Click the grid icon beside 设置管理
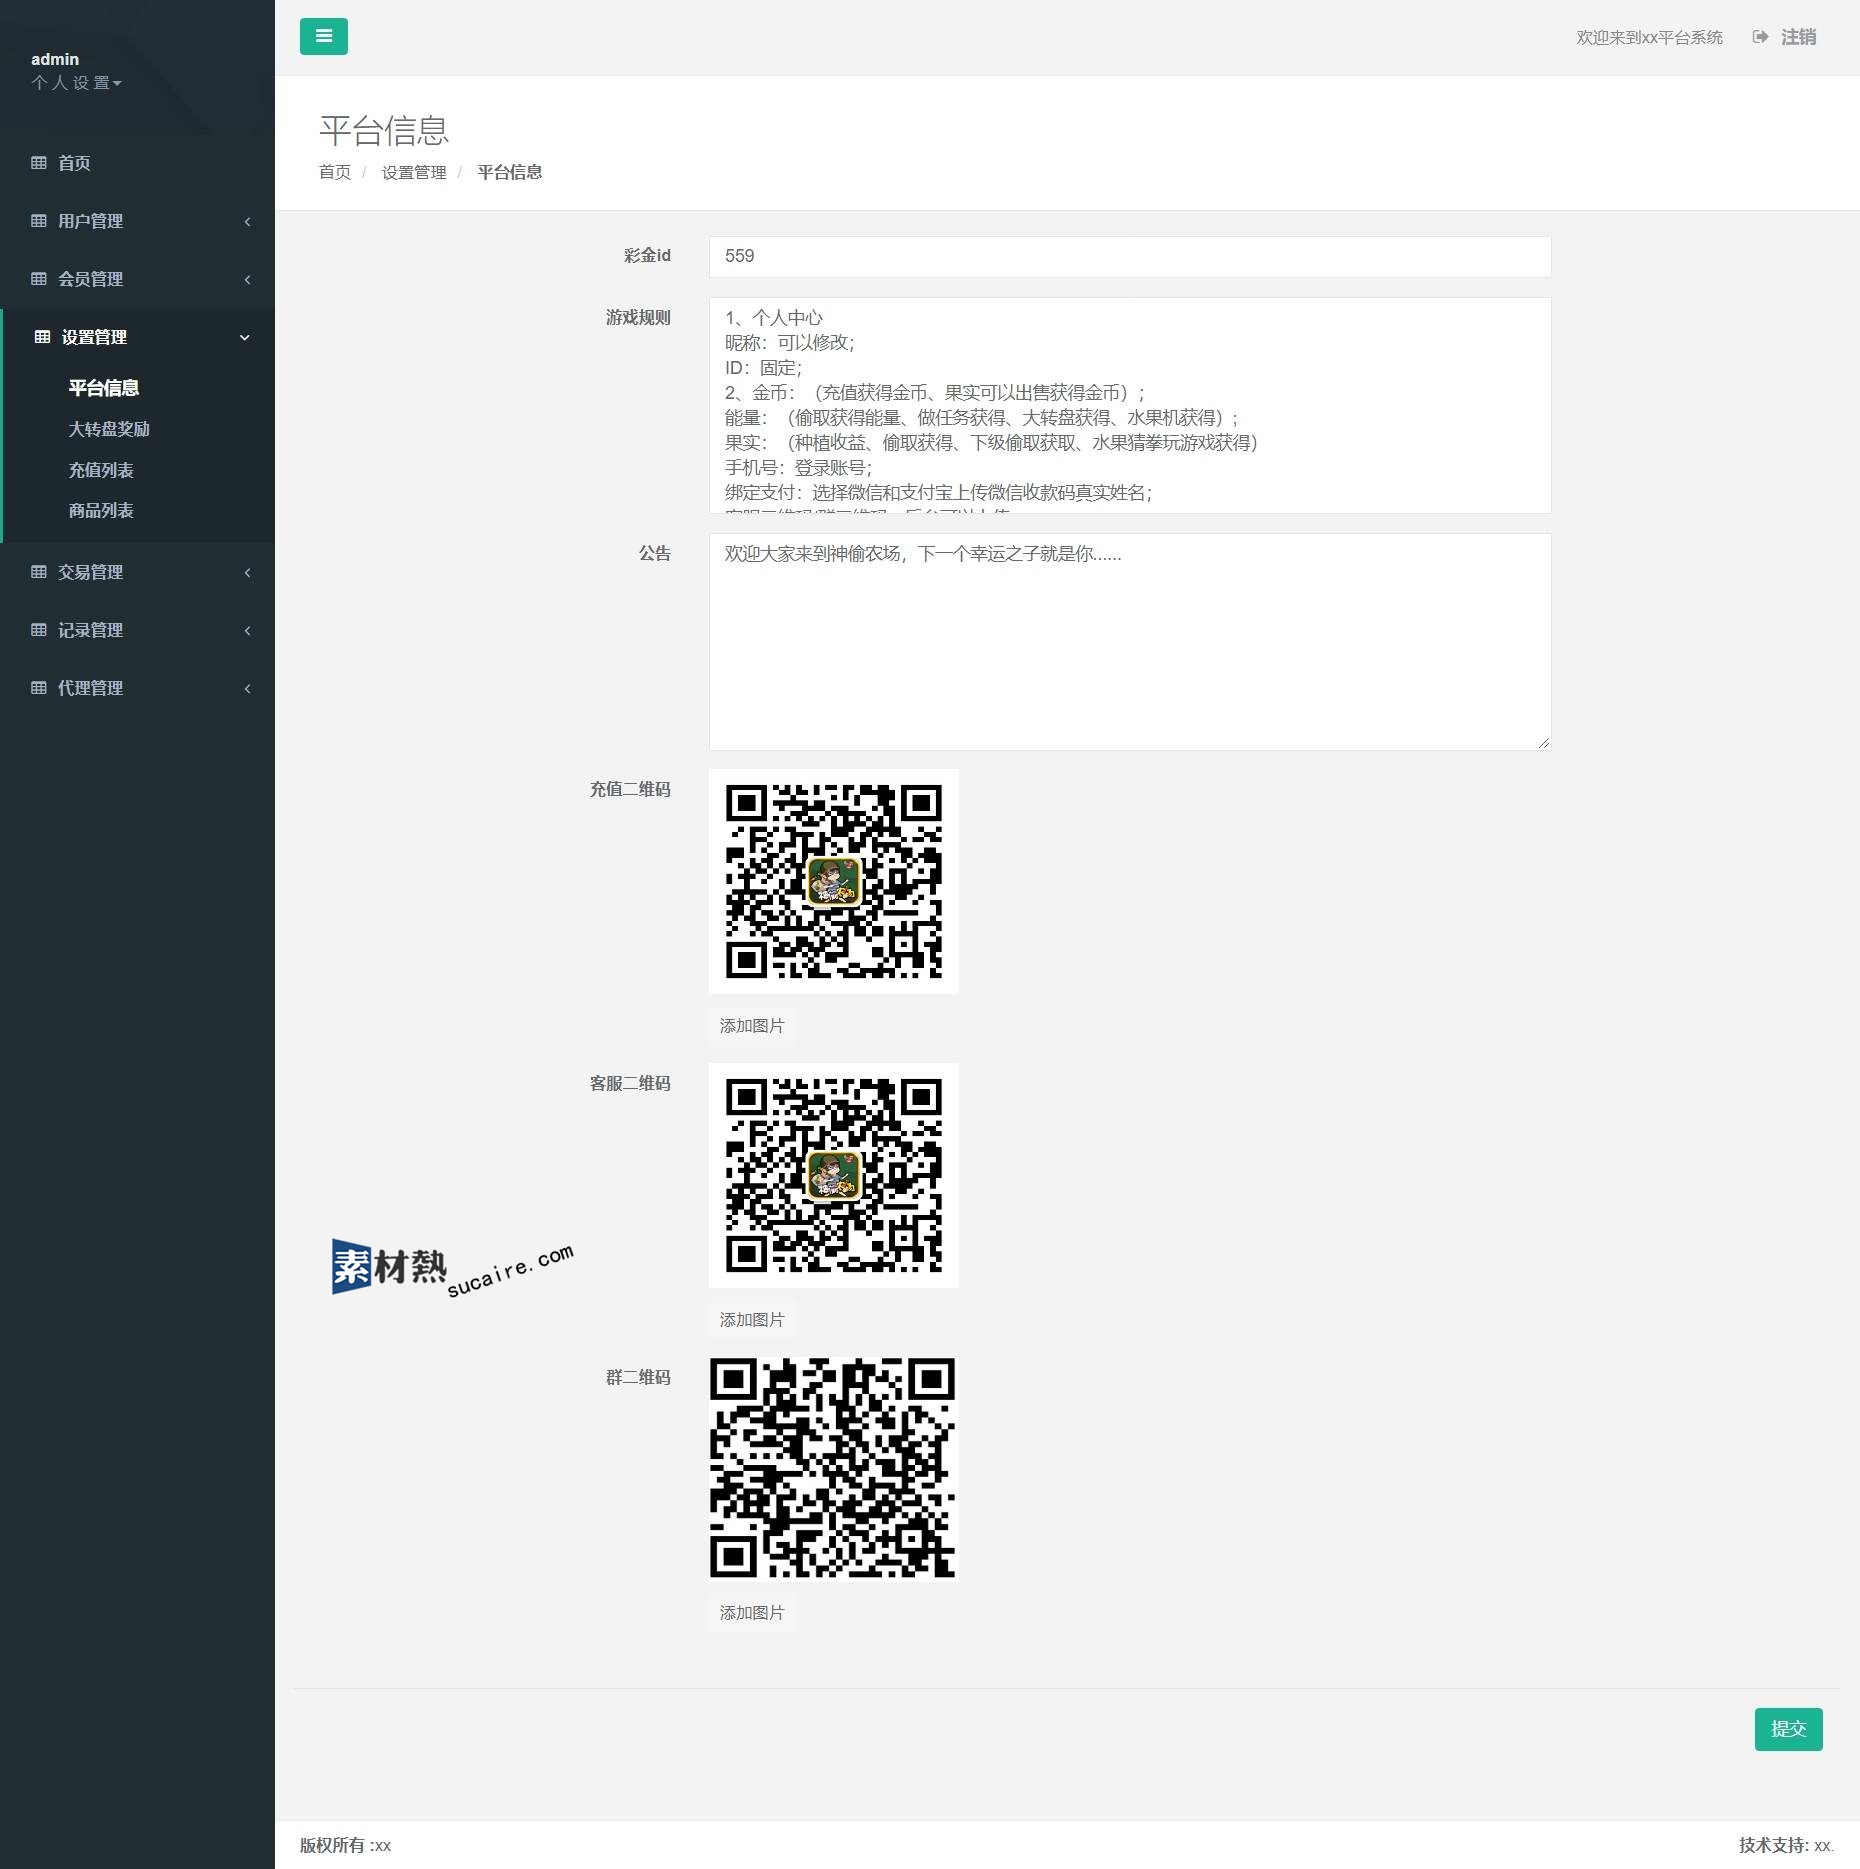The height and width of the screenshot is (1869, 1860). pos(42,337)
